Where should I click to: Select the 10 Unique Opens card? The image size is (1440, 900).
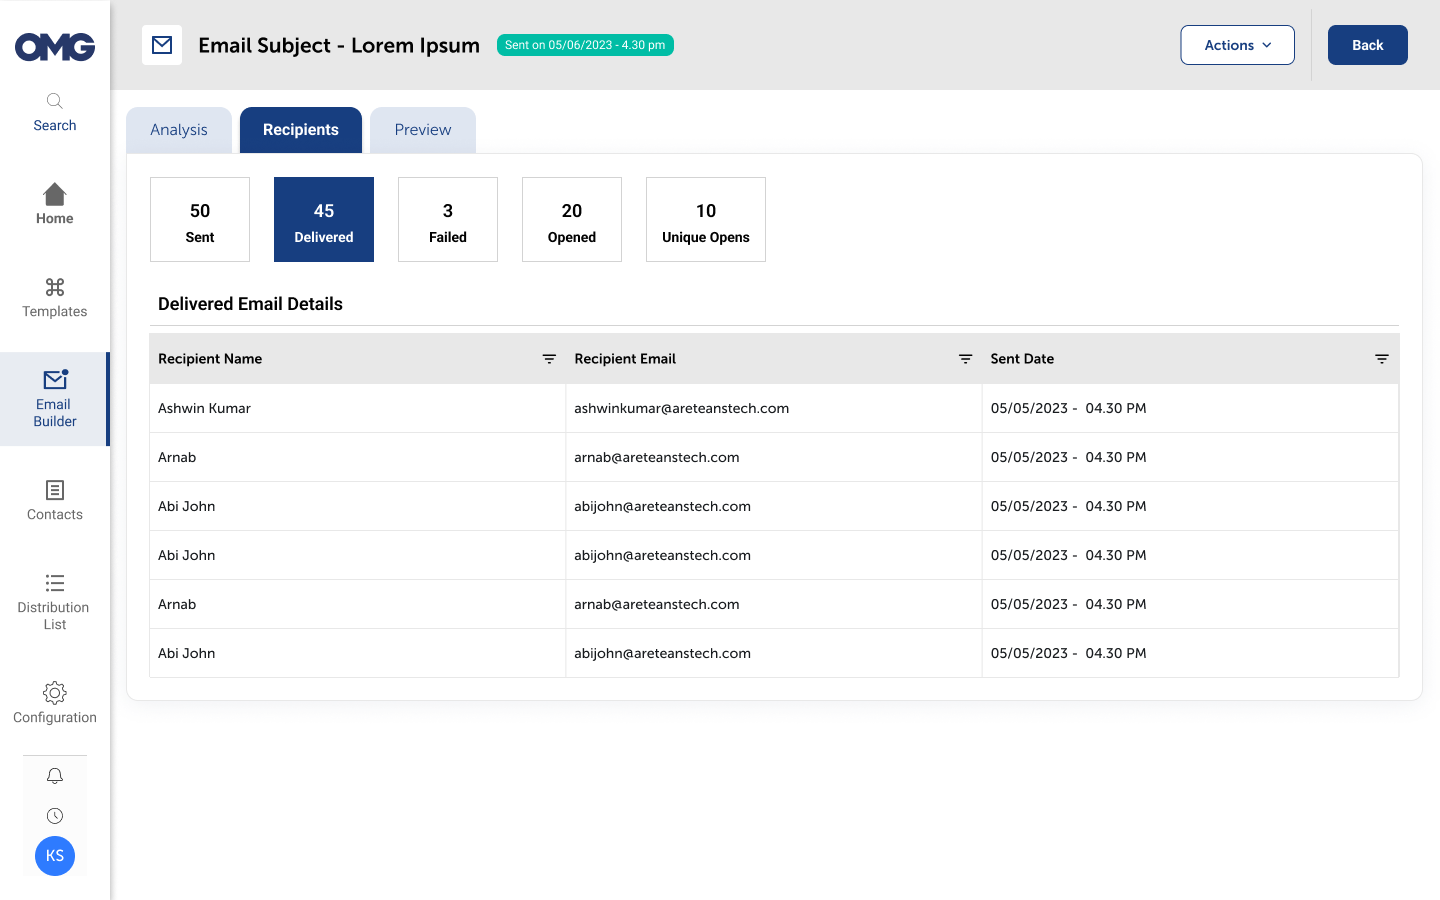pyautogui.click(x=705, y=220)
